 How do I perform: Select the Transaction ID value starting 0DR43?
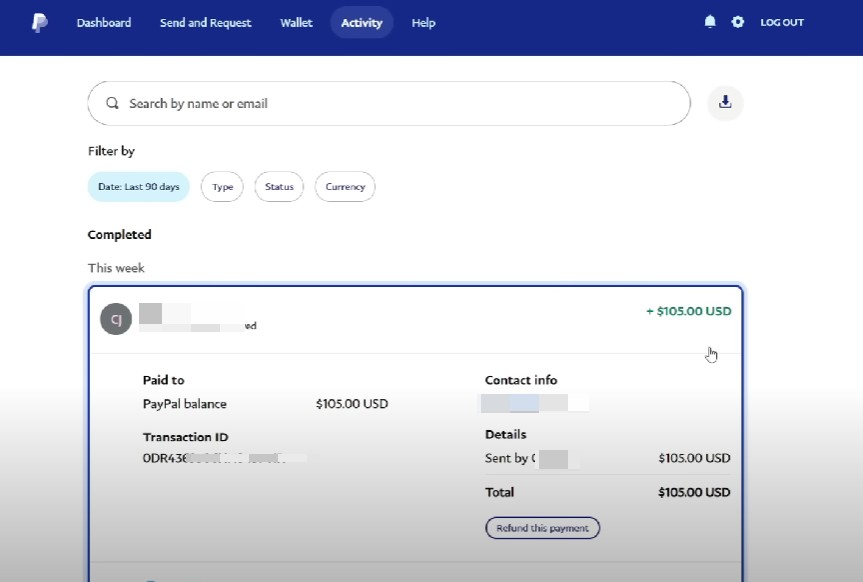(x=223, y=458)
